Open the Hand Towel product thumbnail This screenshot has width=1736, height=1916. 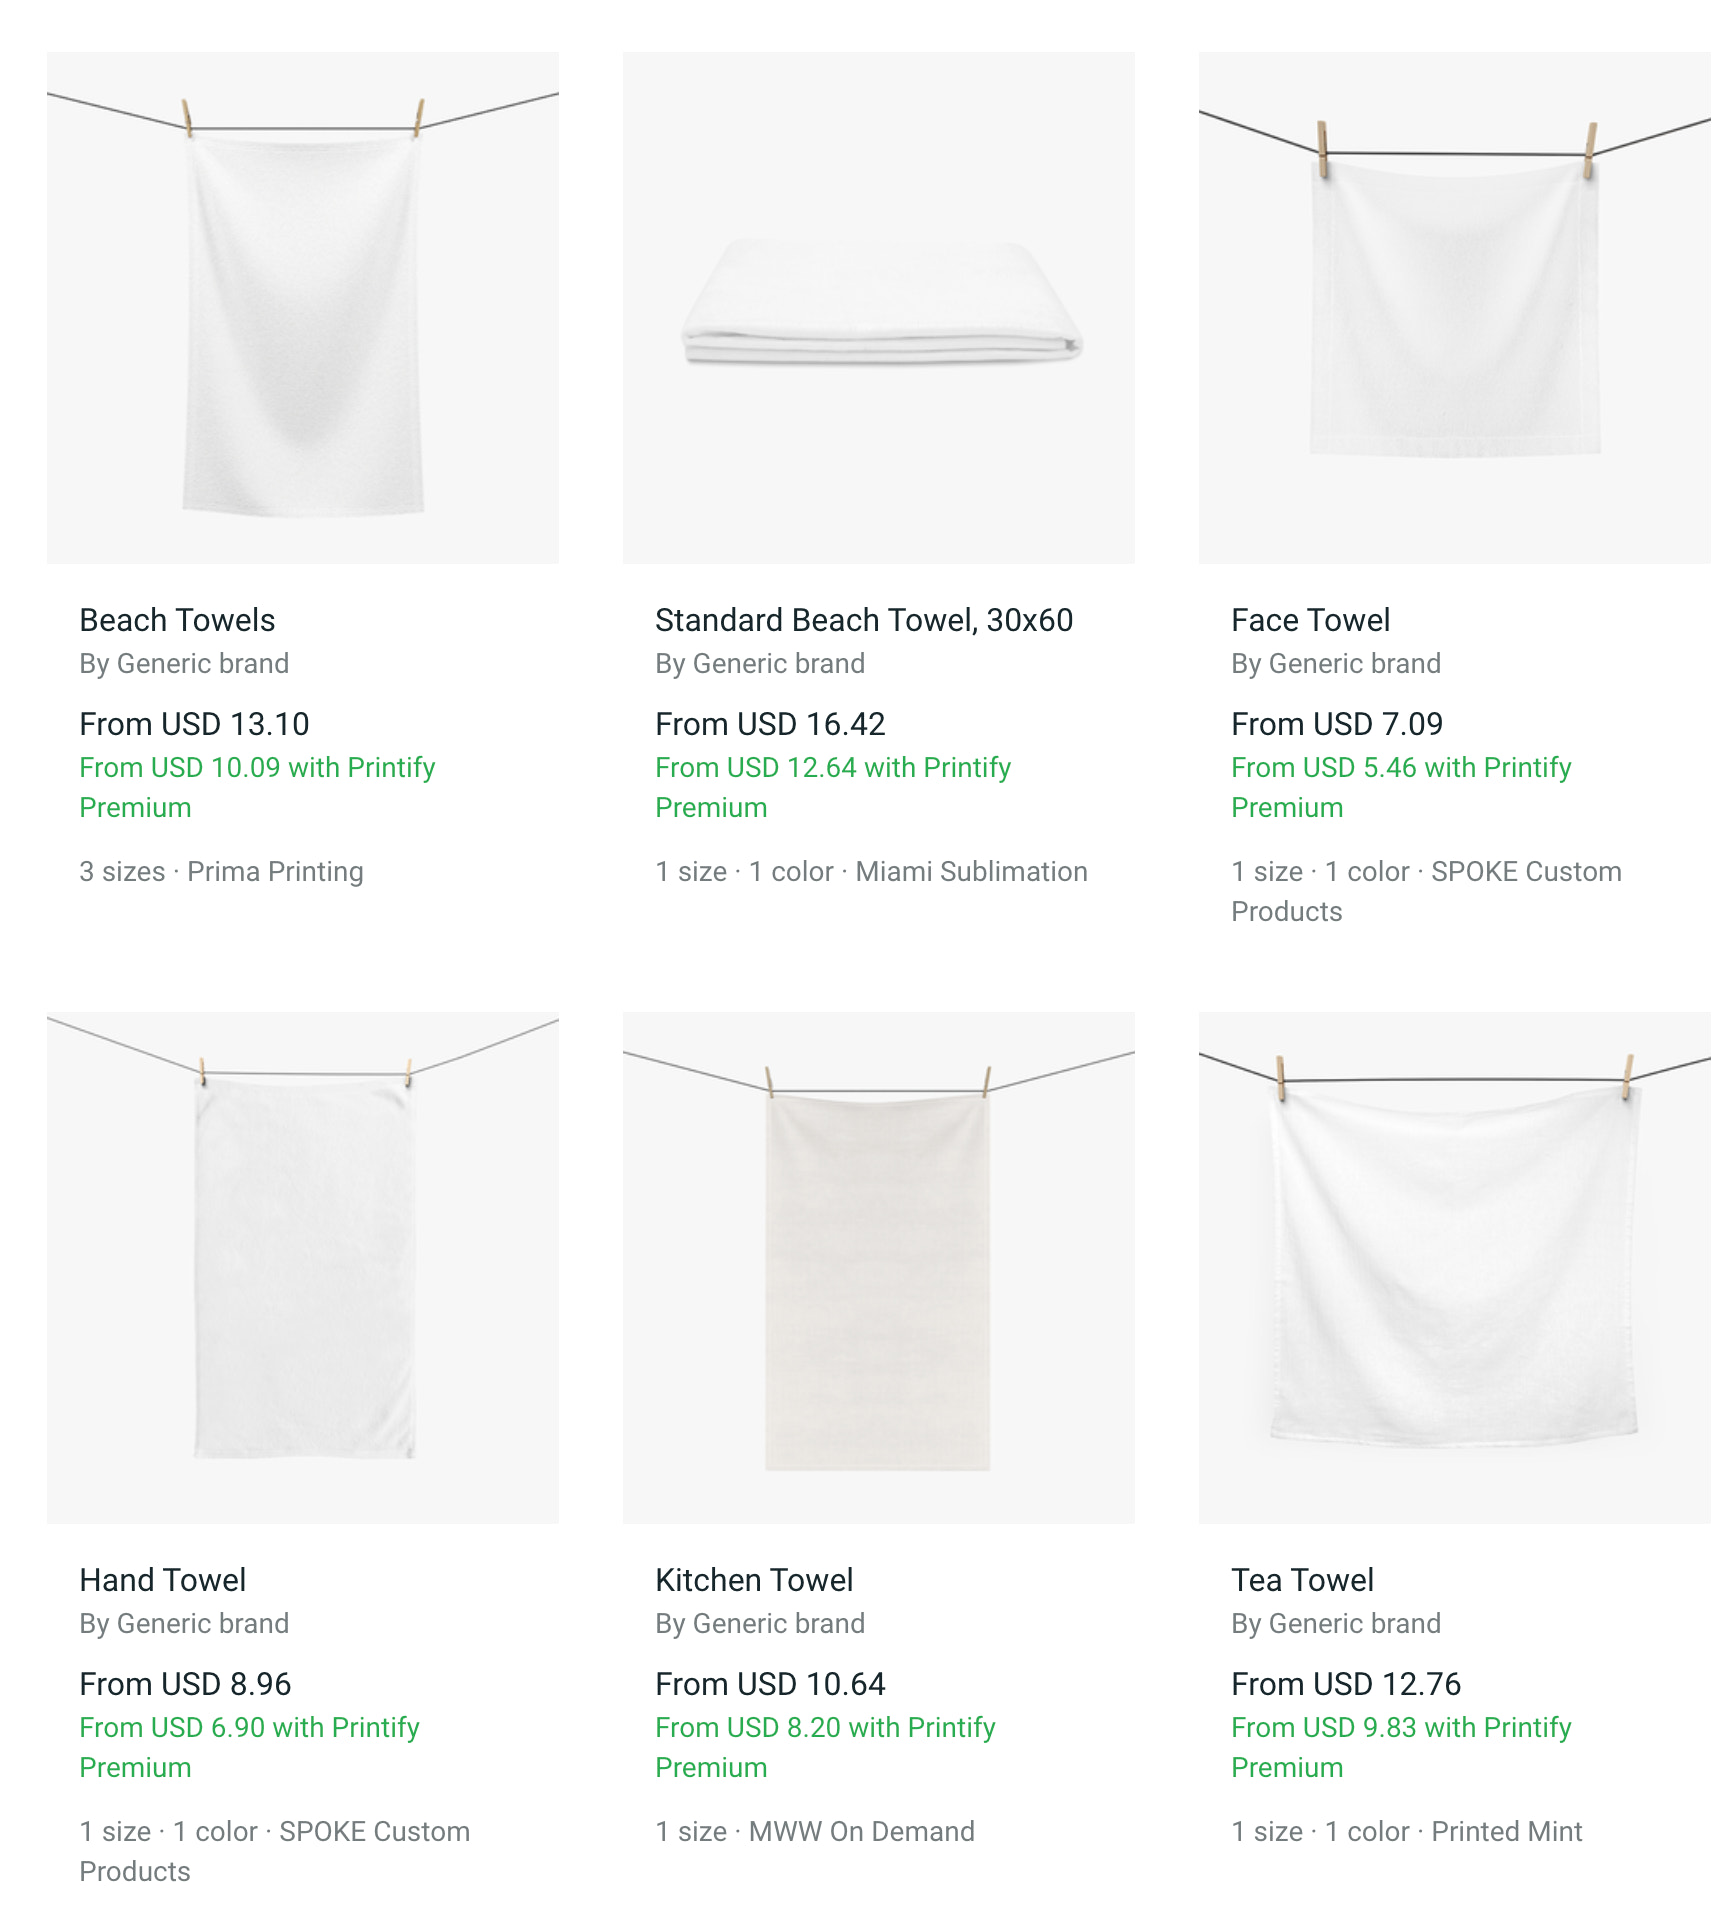click(x=302, y=1267)
